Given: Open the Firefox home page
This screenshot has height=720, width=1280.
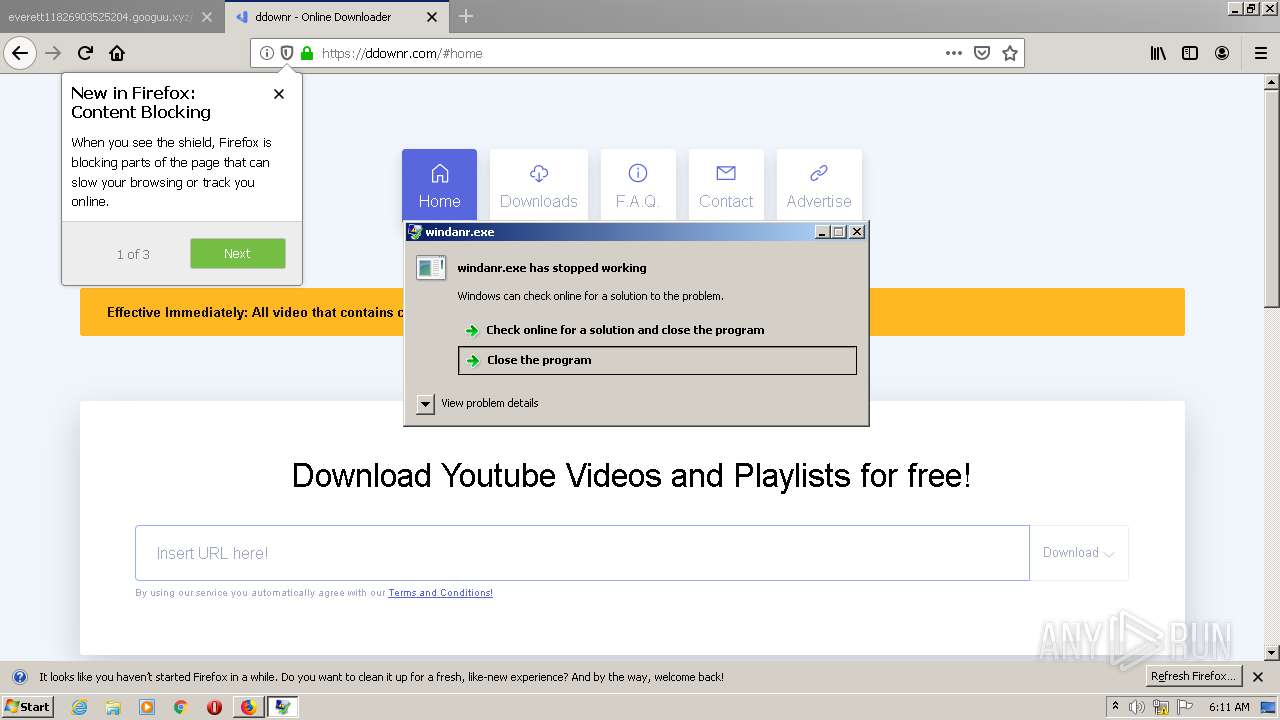Looking at the screenshot, I should tap(117, 53).
